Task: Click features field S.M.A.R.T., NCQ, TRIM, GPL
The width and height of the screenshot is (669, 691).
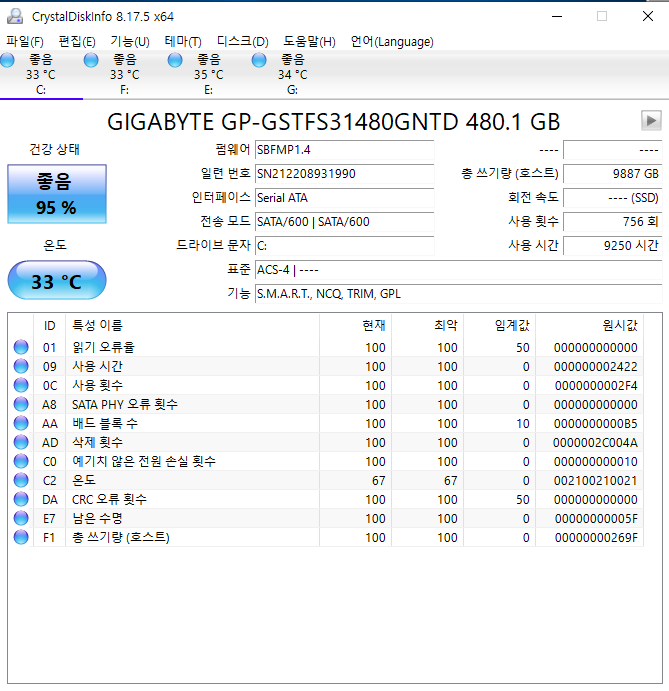Action: [x=458, y=293]
